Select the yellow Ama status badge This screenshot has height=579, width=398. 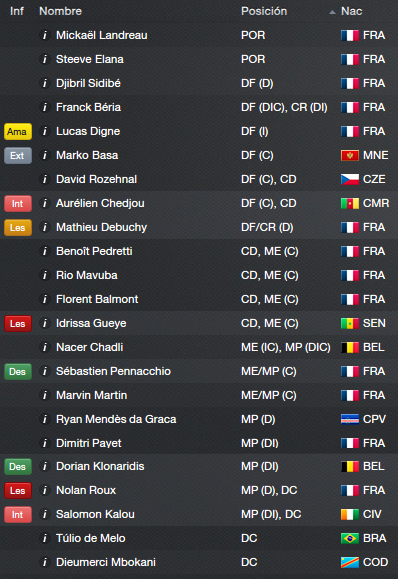pos(18,131)
